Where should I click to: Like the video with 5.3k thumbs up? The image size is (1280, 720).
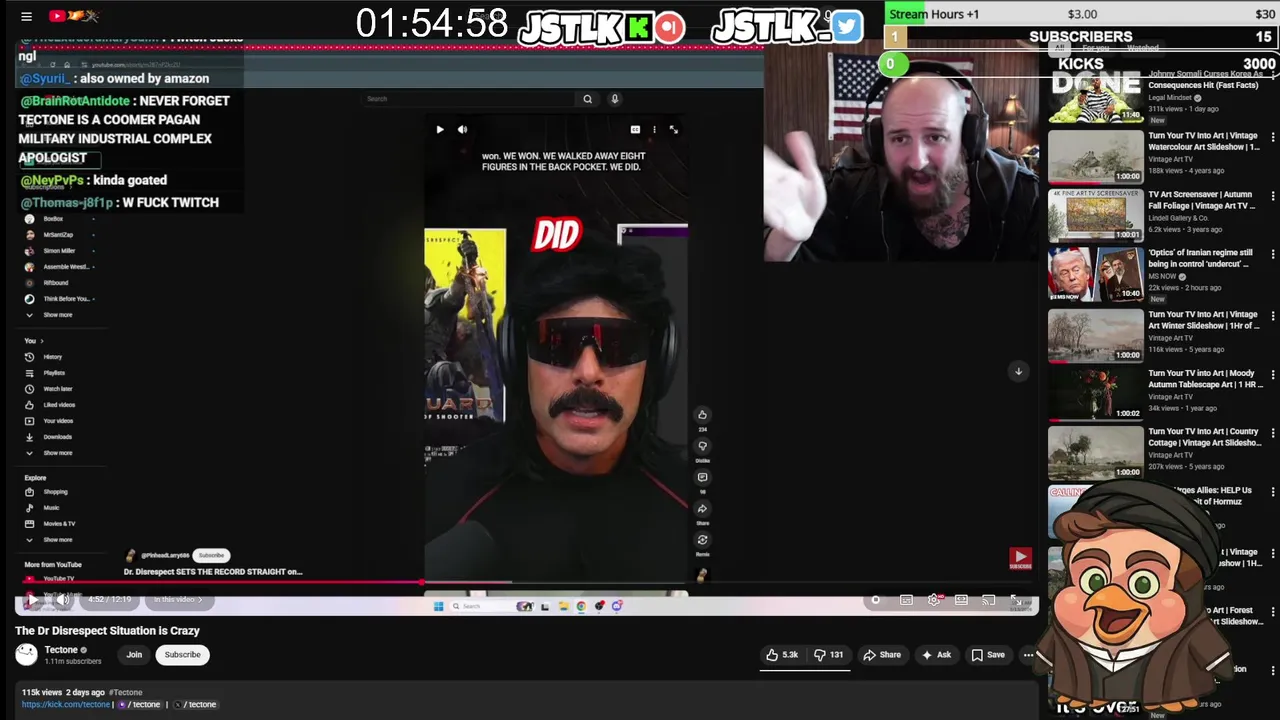(782, 655)
